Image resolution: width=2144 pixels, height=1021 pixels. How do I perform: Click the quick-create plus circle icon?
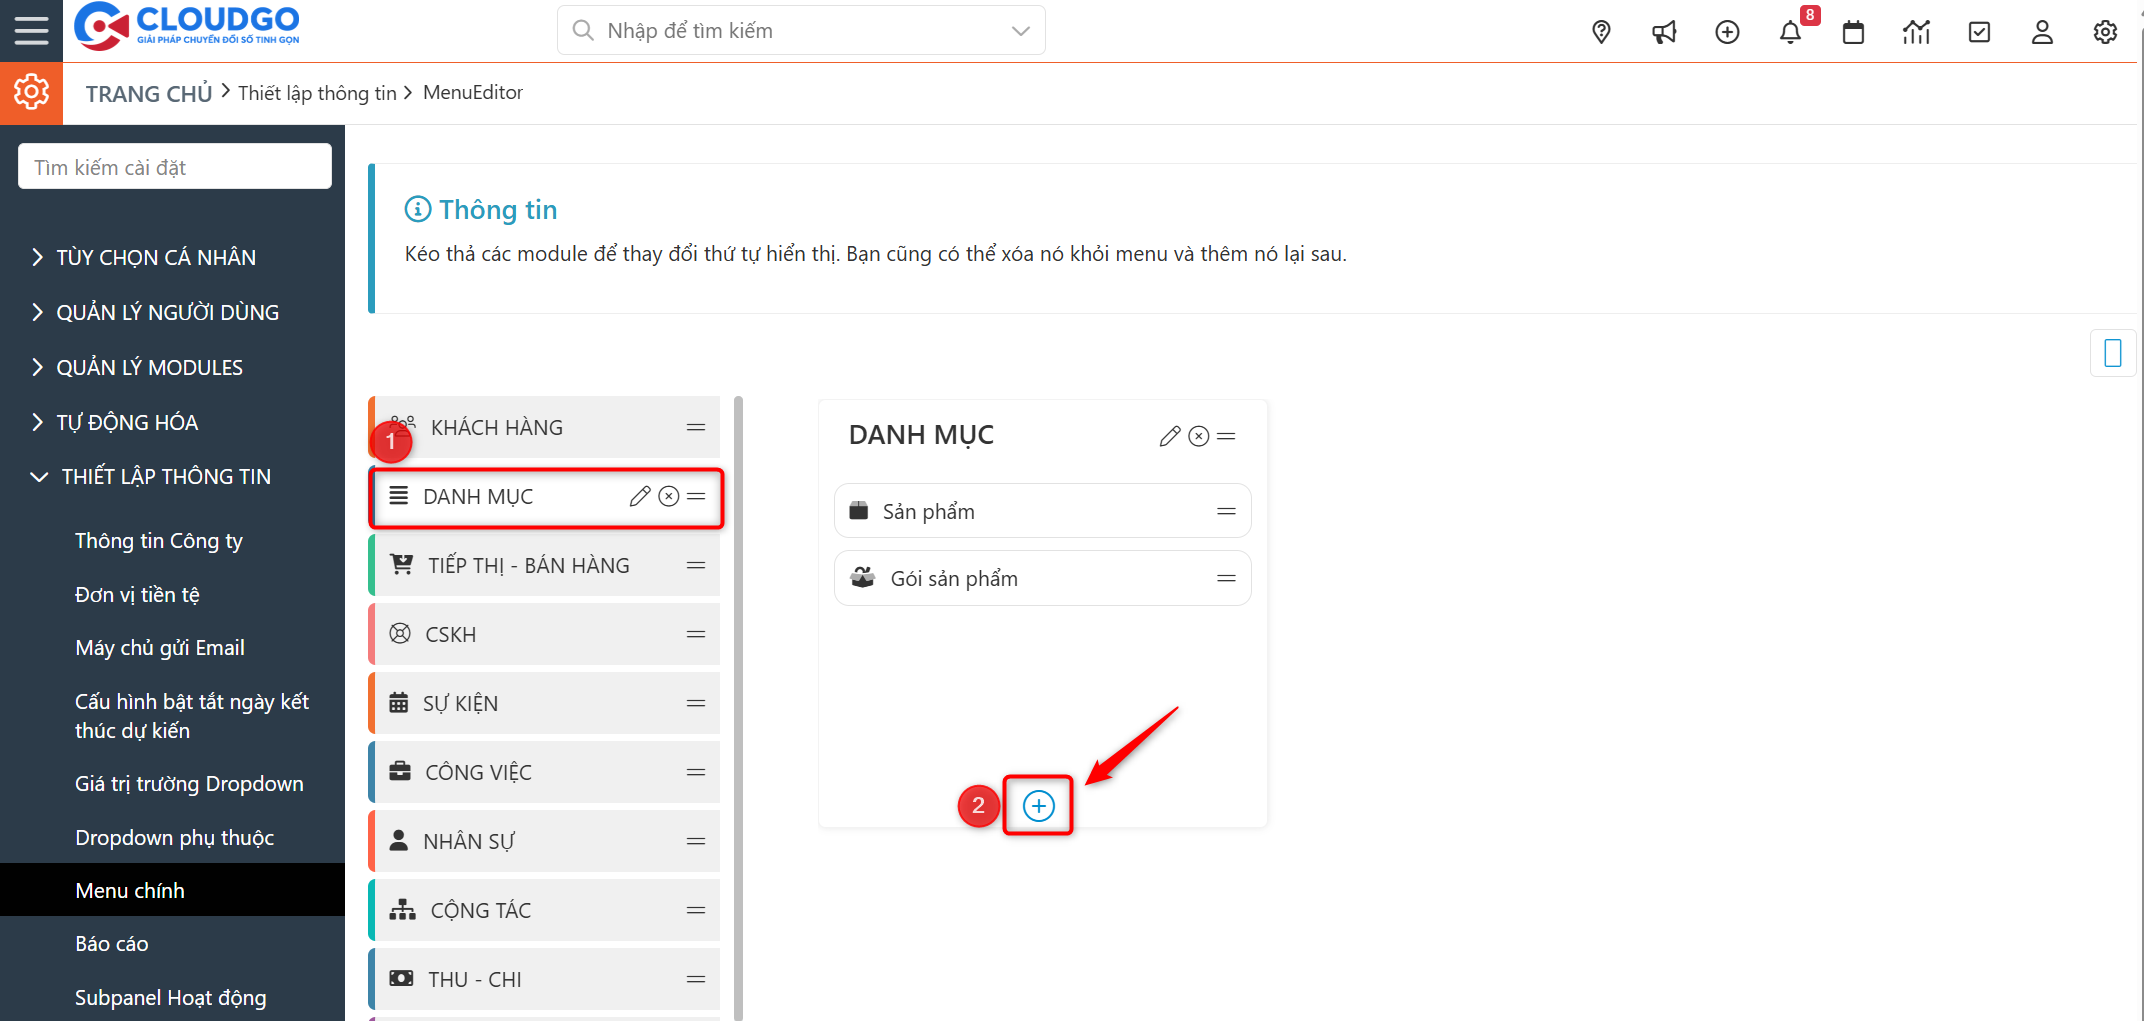1728,31
